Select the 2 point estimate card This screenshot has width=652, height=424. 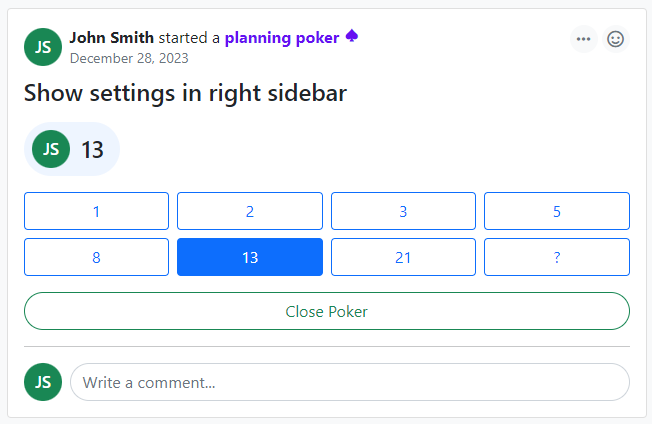(x=250, y=211)
